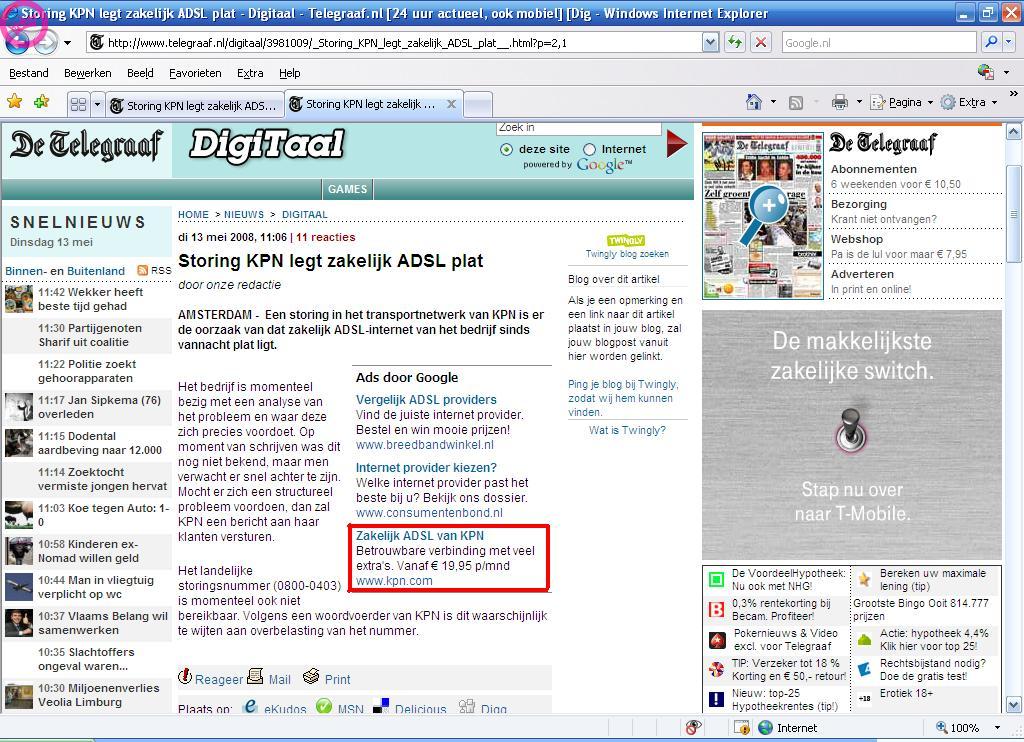This screenshot has height=742, width=1024.
Task: Click the newspaper front page magnifier thumbnail
Action: [x=763, y=216]
